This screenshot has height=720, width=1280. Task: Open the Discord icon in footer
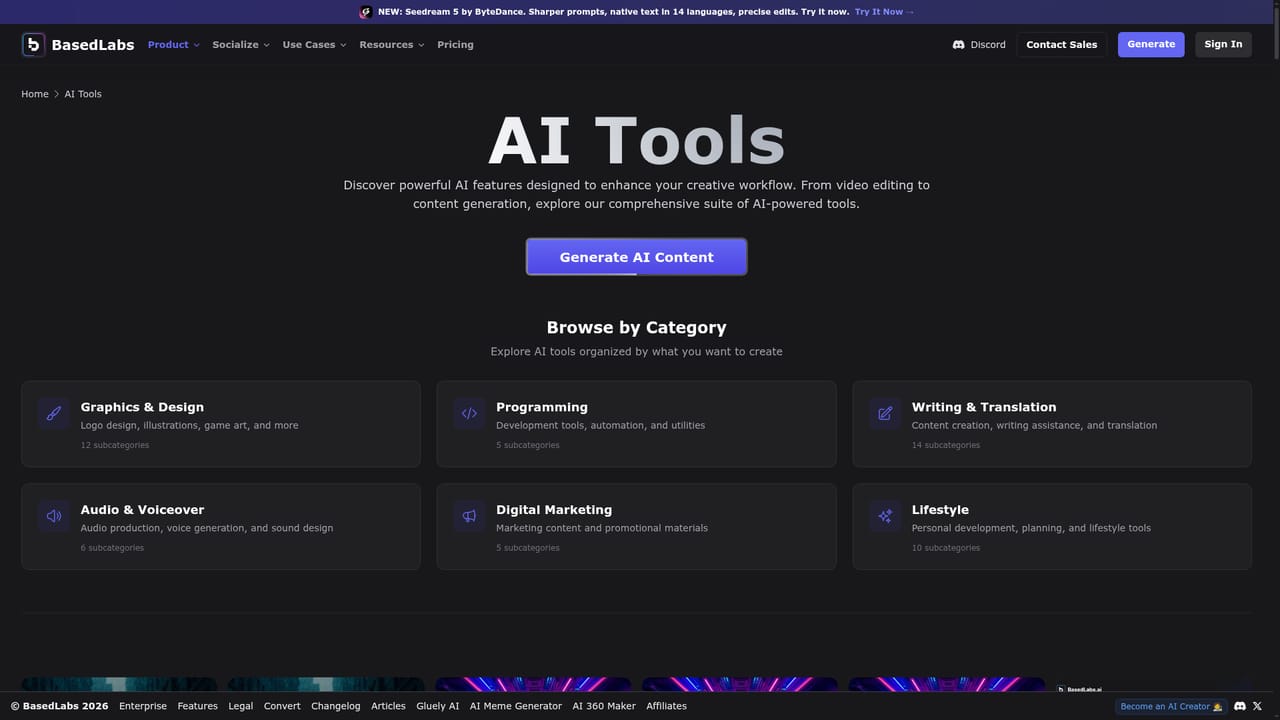pos(1240,706)
